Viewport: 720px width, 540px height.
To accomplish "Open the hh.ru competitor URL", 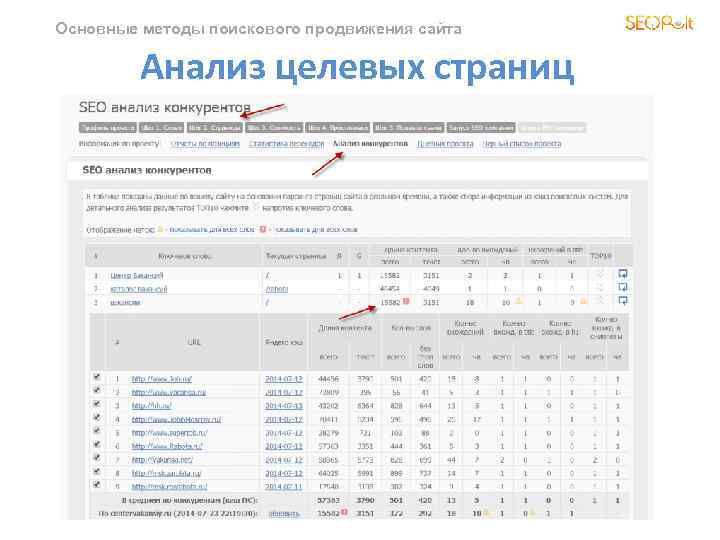I will click(152, 406).
